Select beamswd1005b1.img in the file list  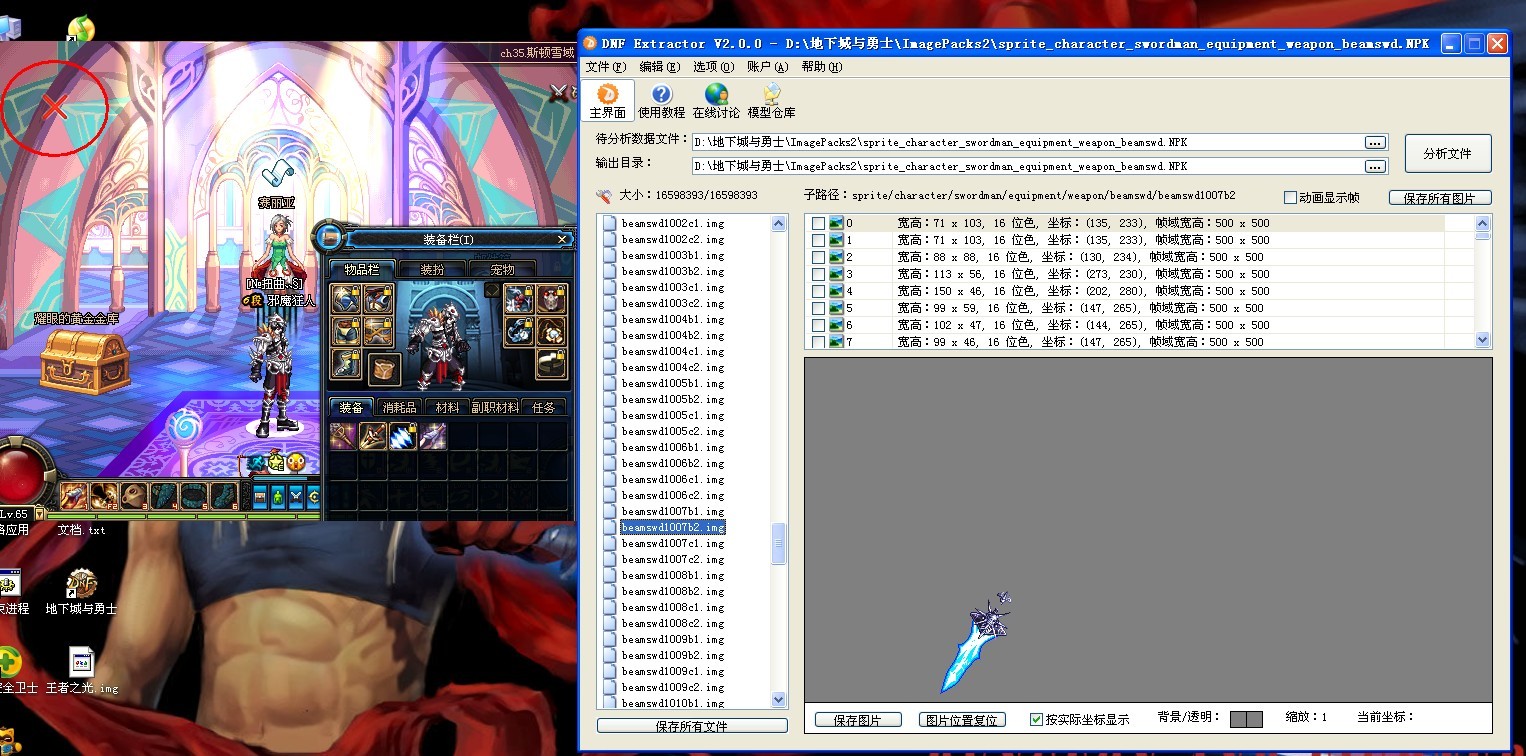click(x=673, y=383)
